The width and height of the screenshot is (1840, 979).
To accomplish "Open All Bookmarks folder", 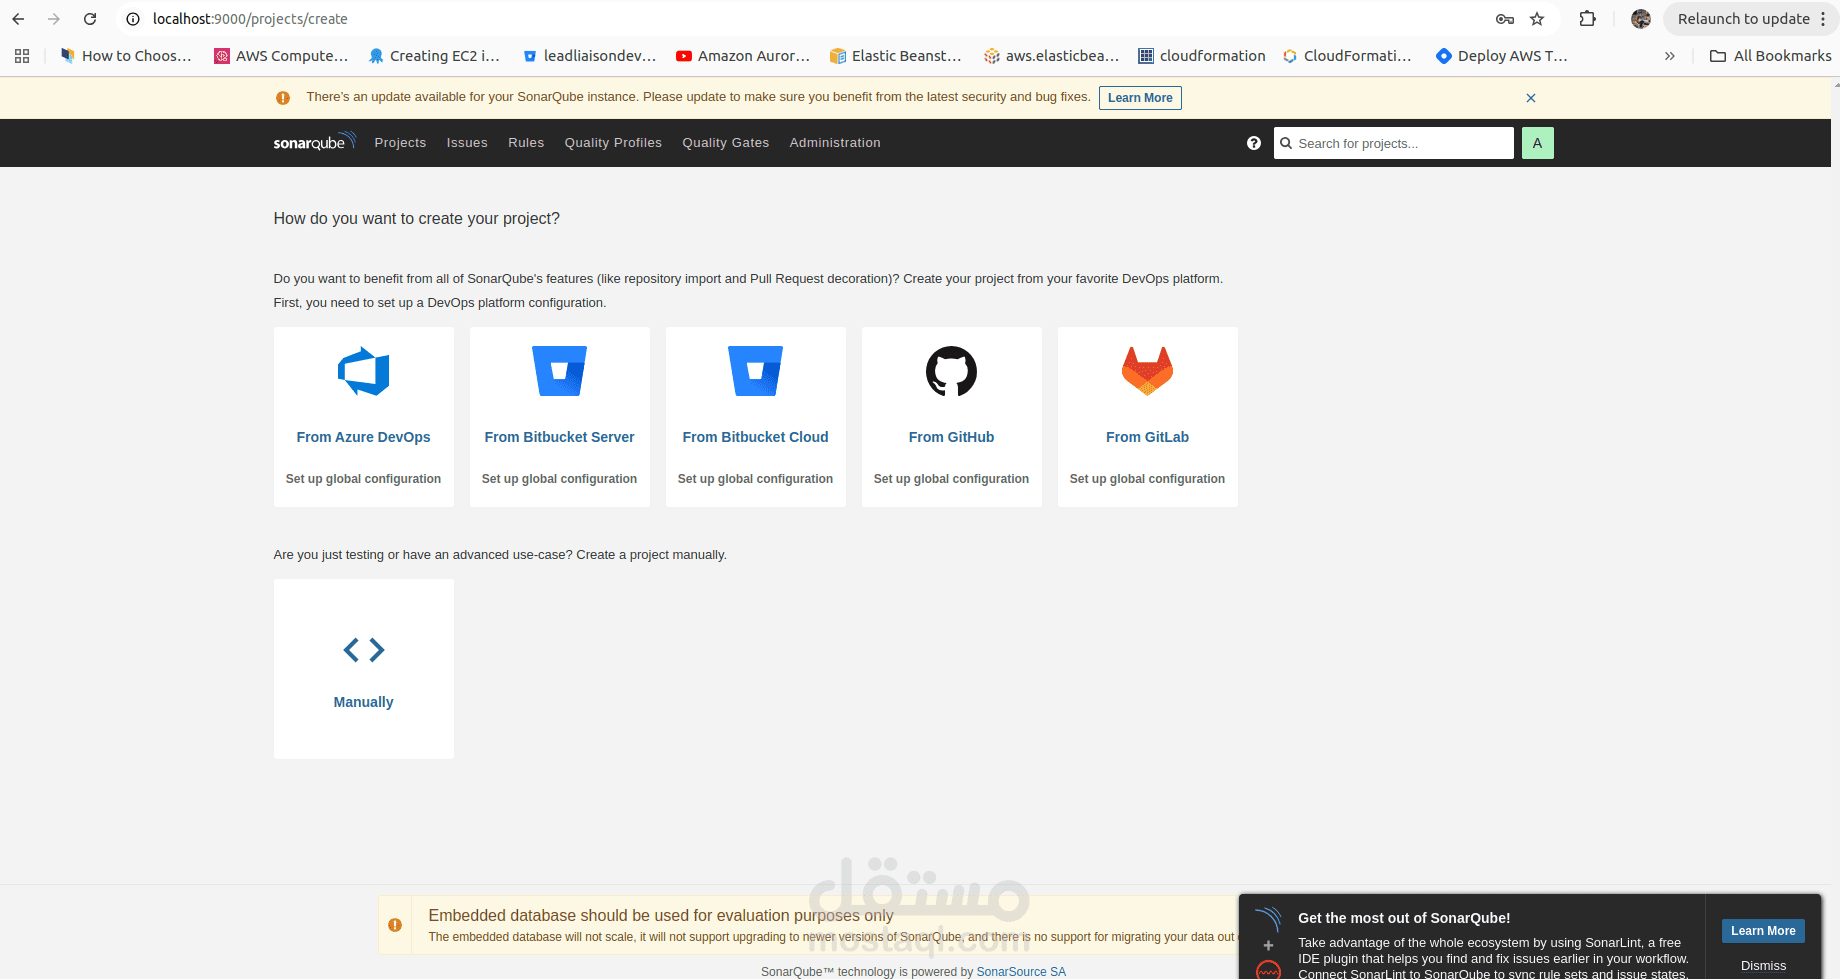I will pos(1770,56).
